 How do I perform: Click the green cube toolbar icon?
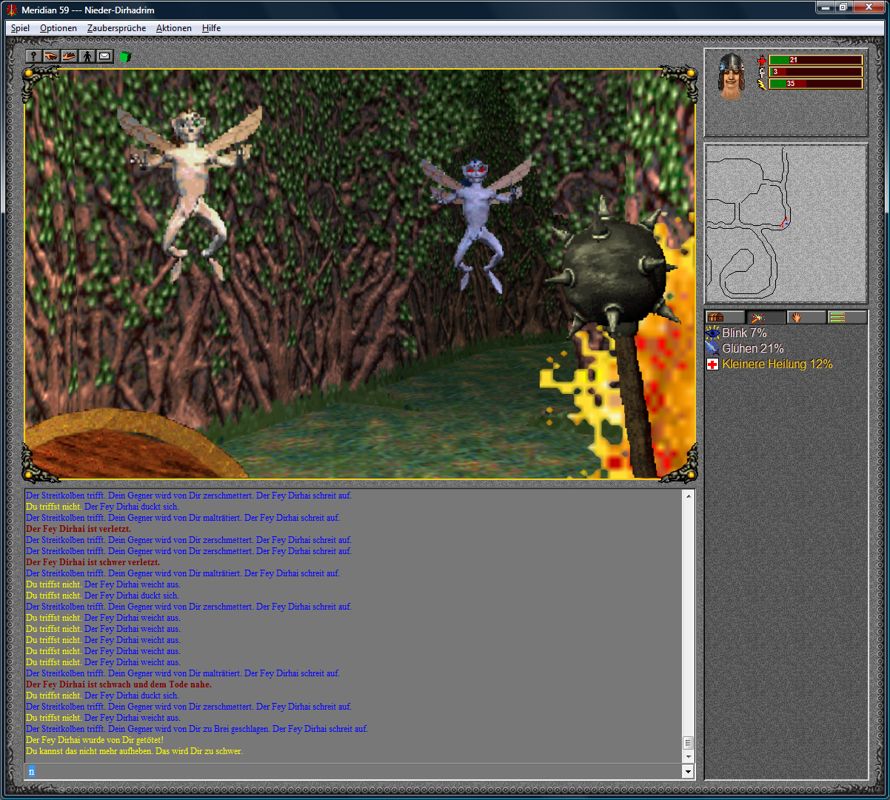click(x=125, y=56)
